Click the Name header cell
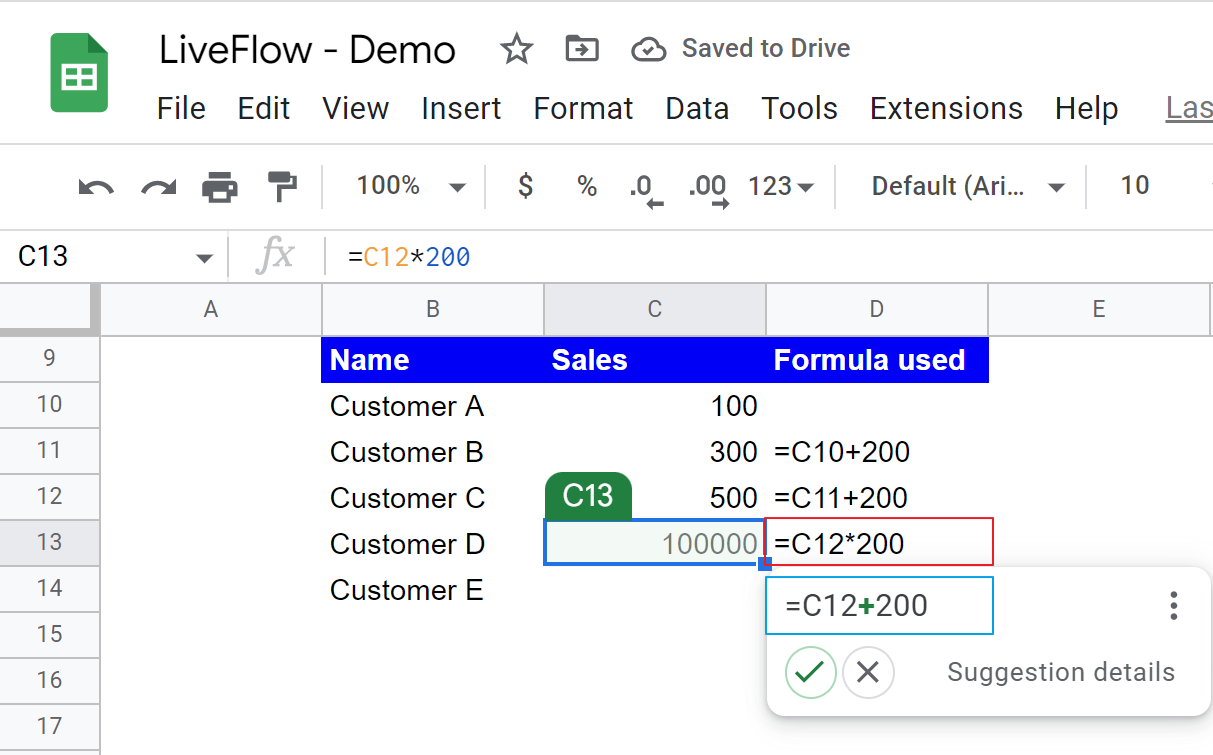This screenshot has height=755, width=1213. (433, 360)
